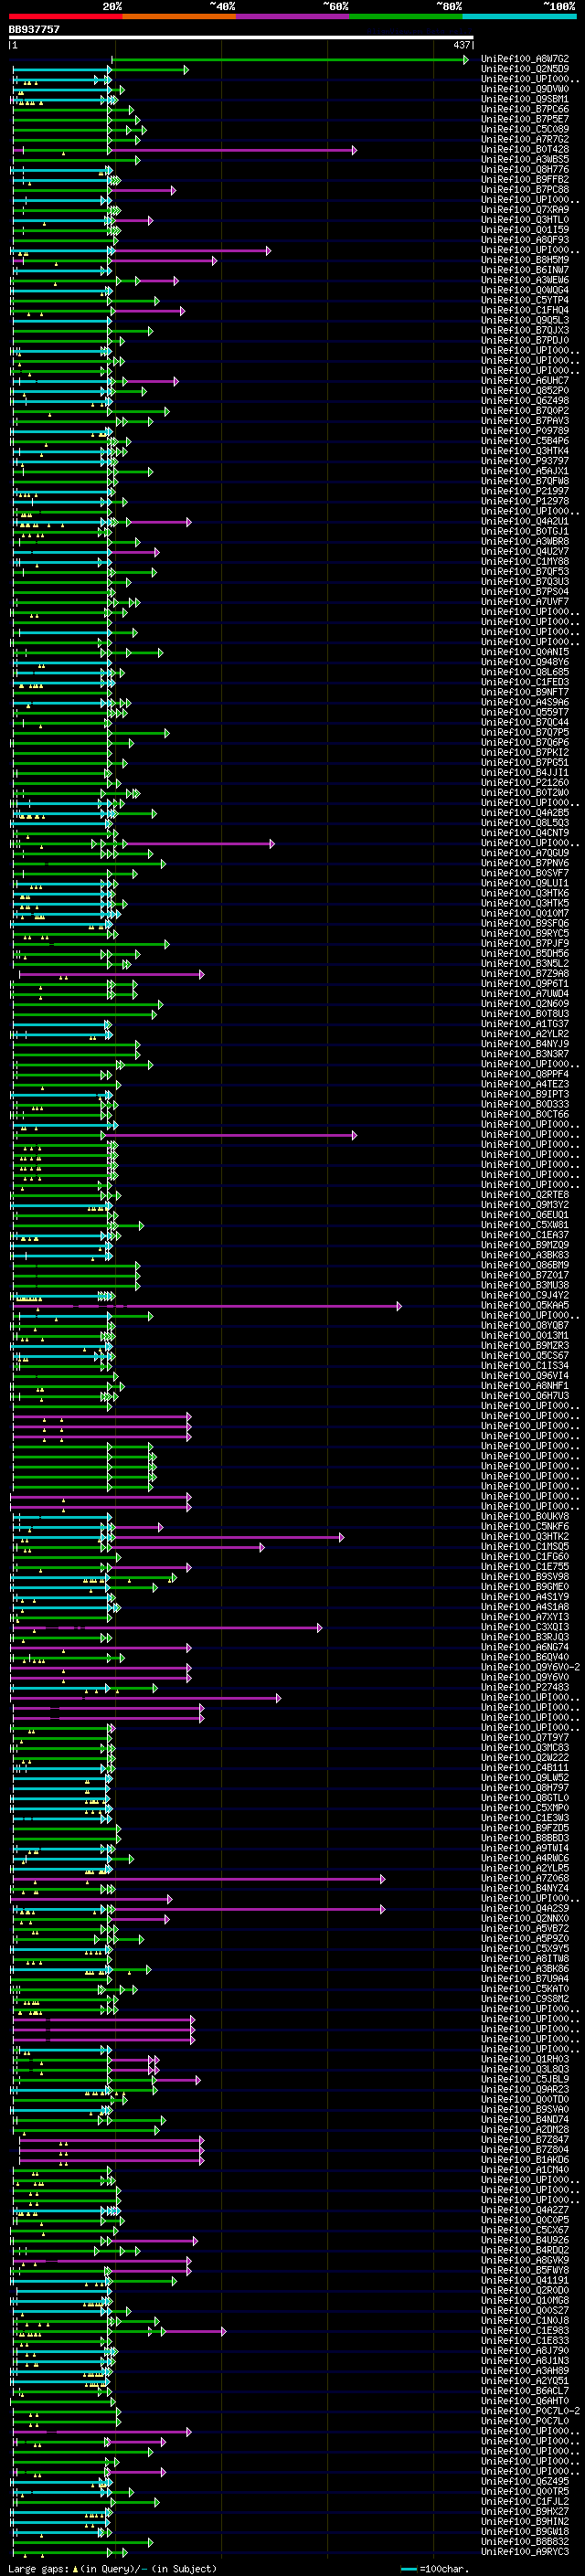Open the UniRef100_Q4CNT9 entry
Image resolution: width=585 pixels, height=2576 pixels.
coord(525,832)
